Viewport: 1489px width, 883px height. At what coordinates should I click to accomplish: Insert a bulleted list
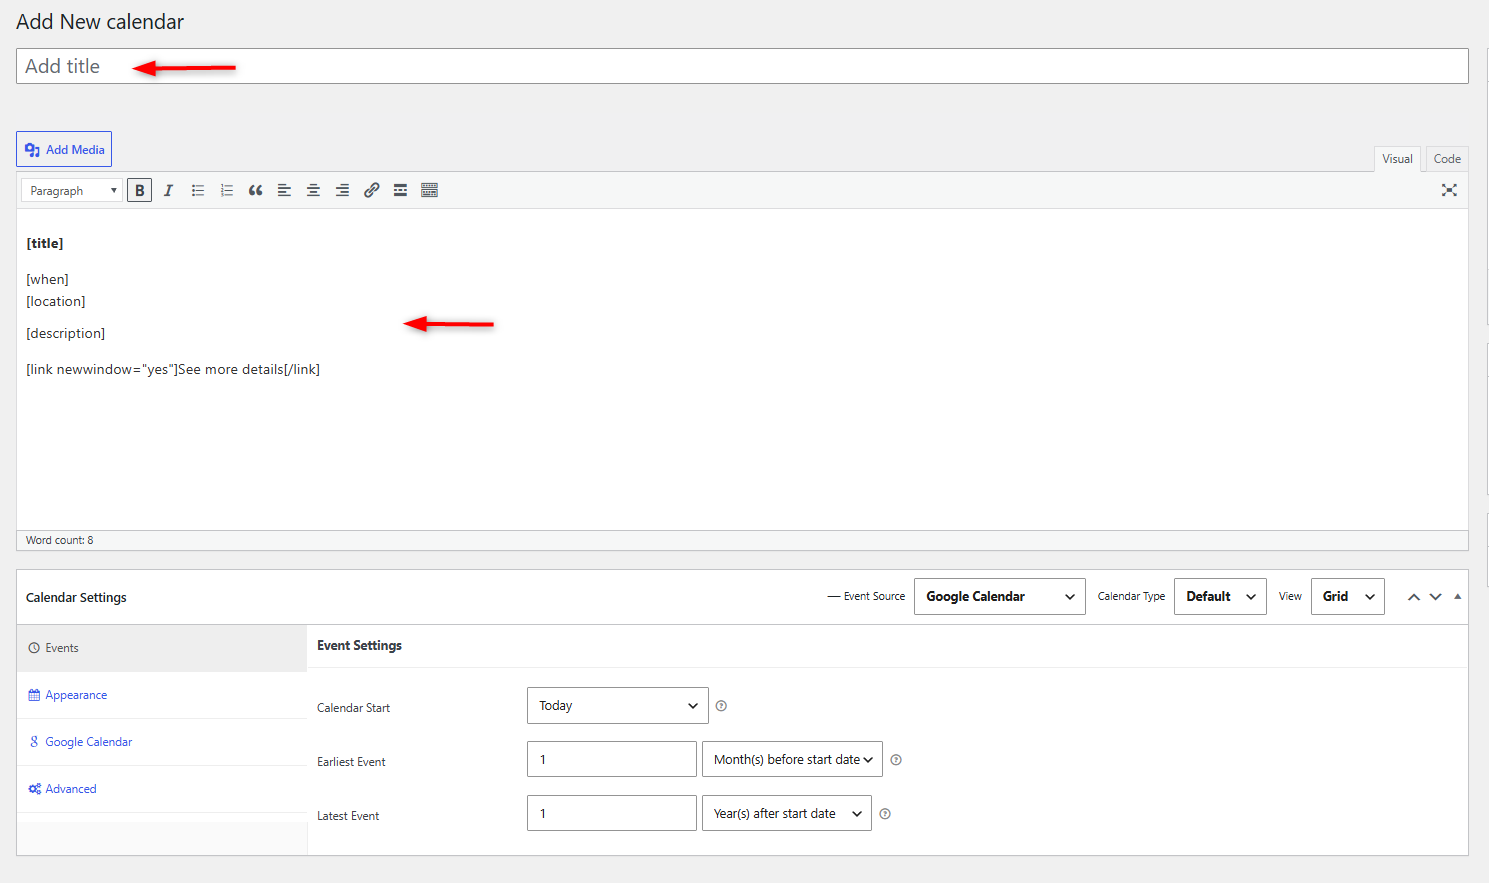coord(198,190)
